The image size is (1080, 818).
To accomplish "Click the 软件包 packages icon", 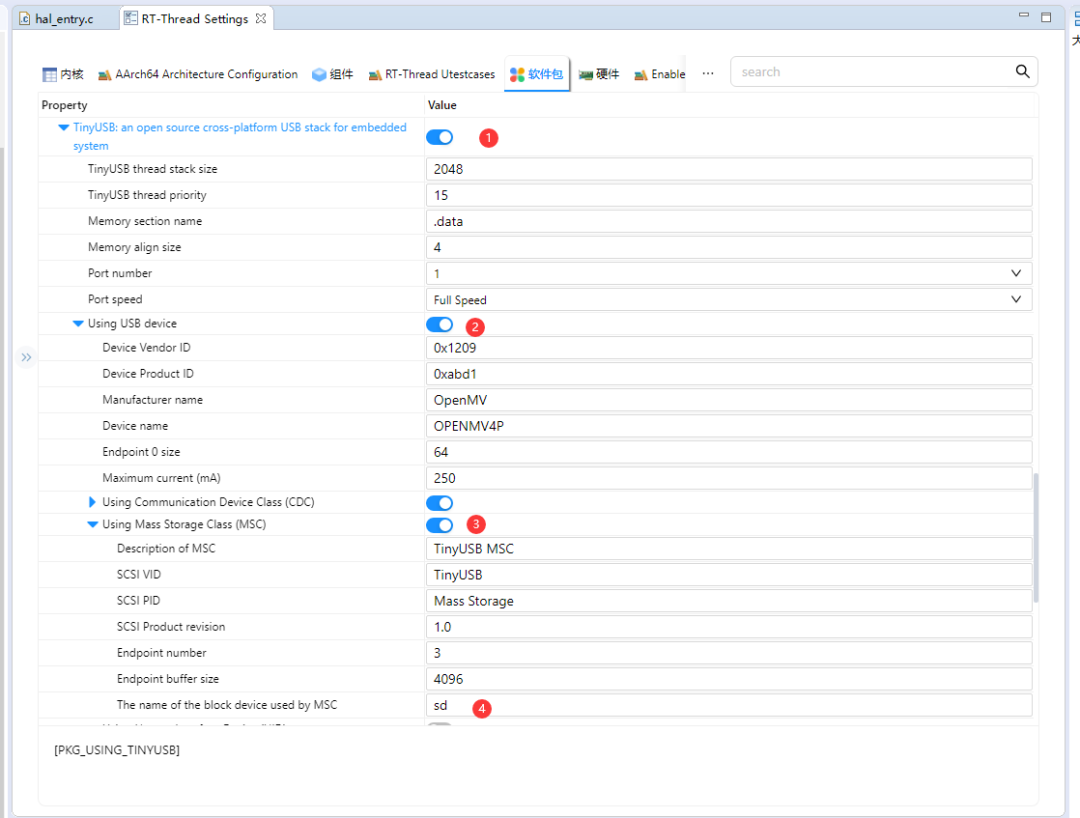I will tap(519, 73).
